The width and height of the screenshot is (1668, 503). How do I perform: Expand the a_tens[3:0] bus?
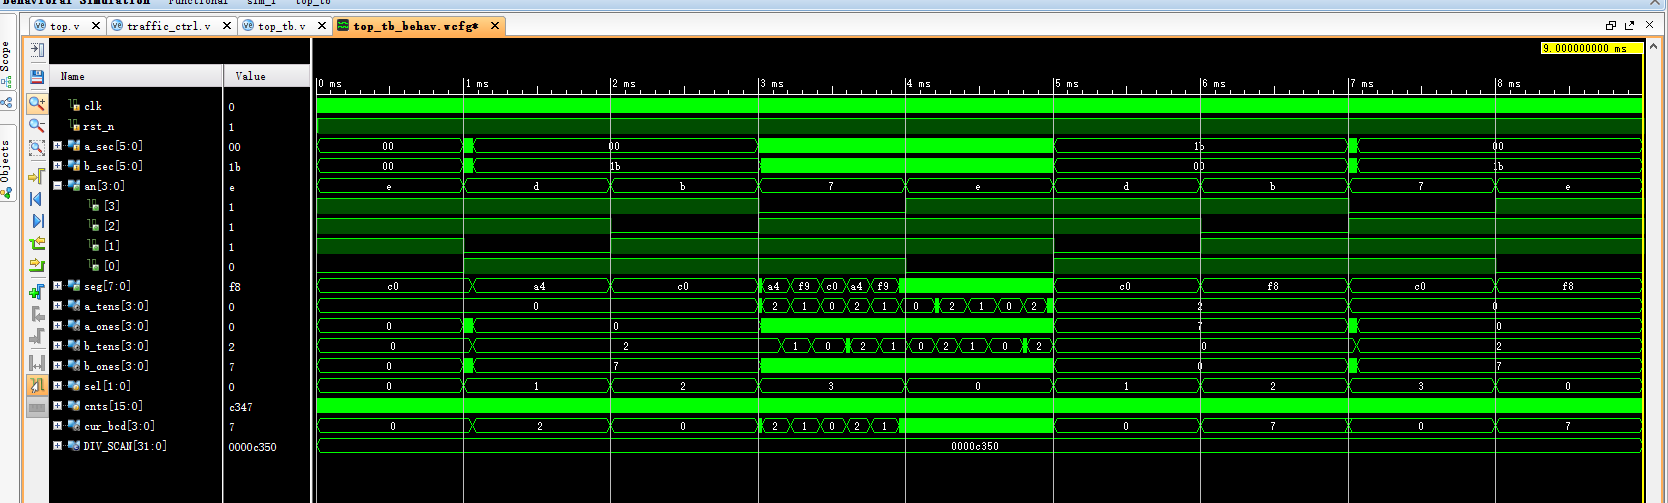pos(57,306)
